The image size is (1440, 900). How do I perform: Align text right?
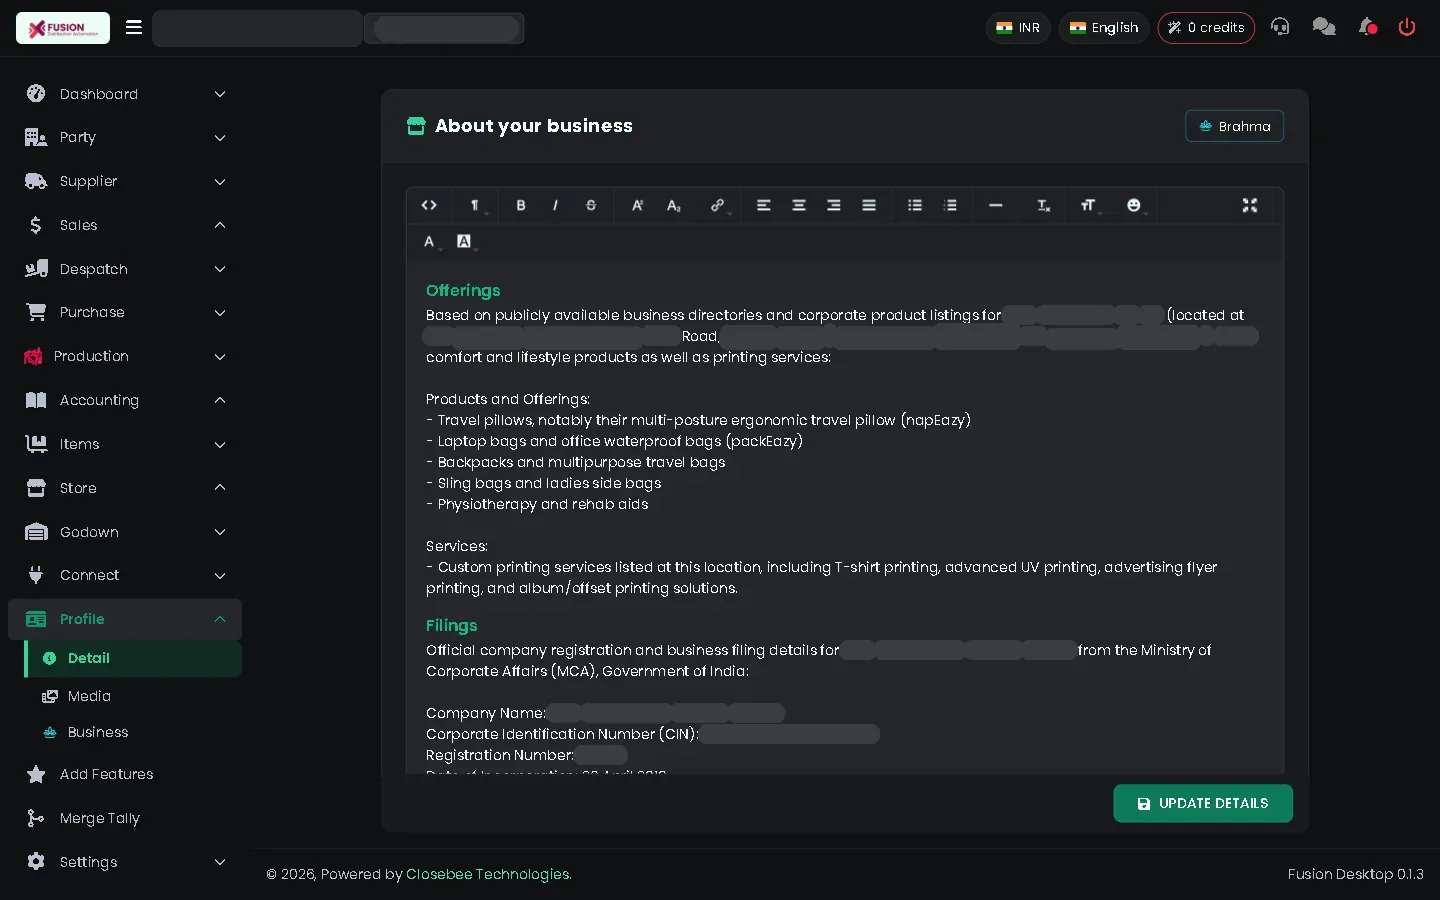[x=833, y=205]
